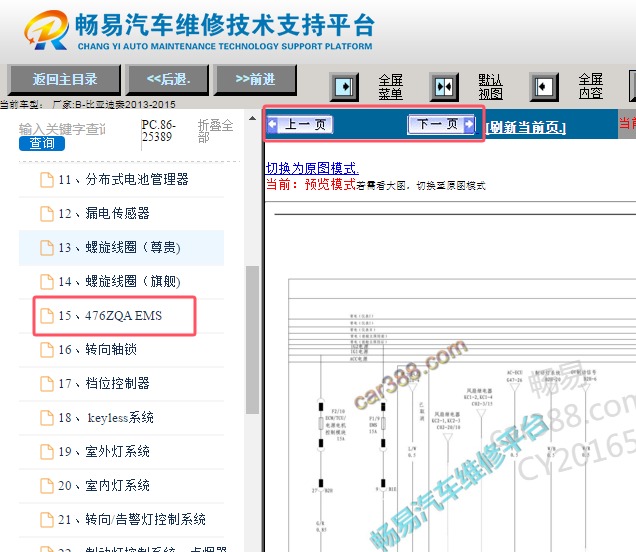The image size is (636, 552).
Task: Select the 全屏菜单 label
Action: 390,86
